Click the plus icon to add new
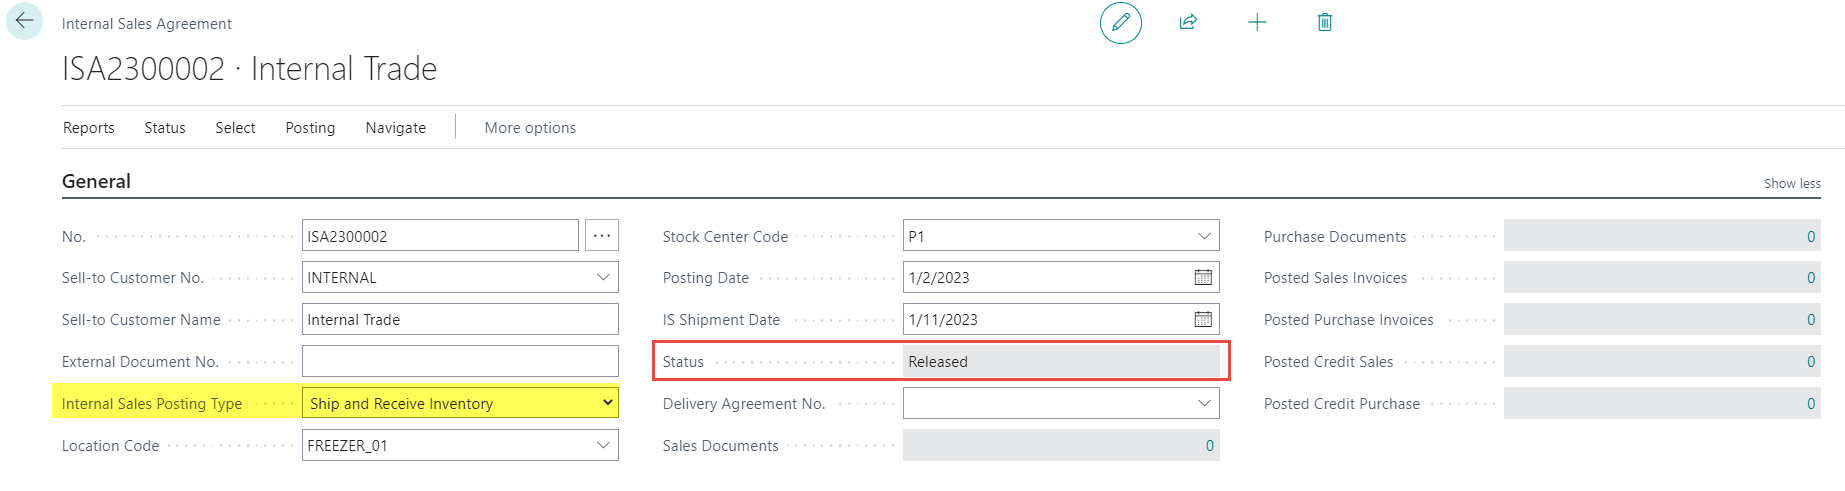The height and width of the screenshot is (491, 1845). (x=1257, y=22)
